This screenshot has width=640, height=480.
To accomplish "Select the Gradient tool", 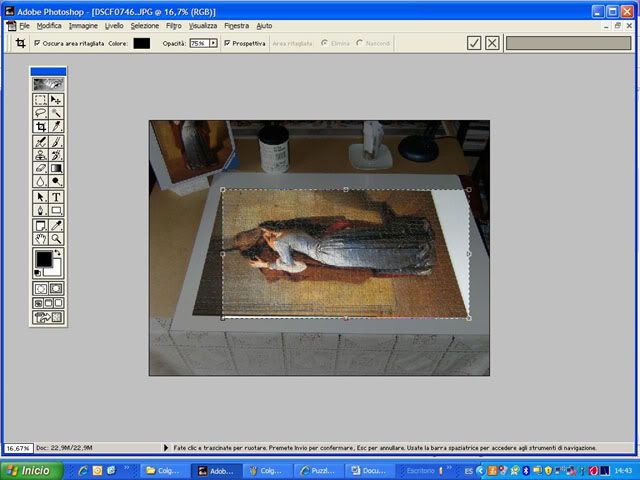I will coord(56,168).
